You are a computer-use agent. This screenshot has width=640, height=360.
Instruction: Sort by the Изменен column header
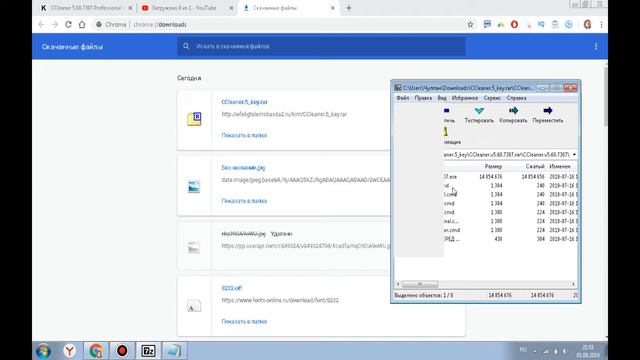coord(560,167)
